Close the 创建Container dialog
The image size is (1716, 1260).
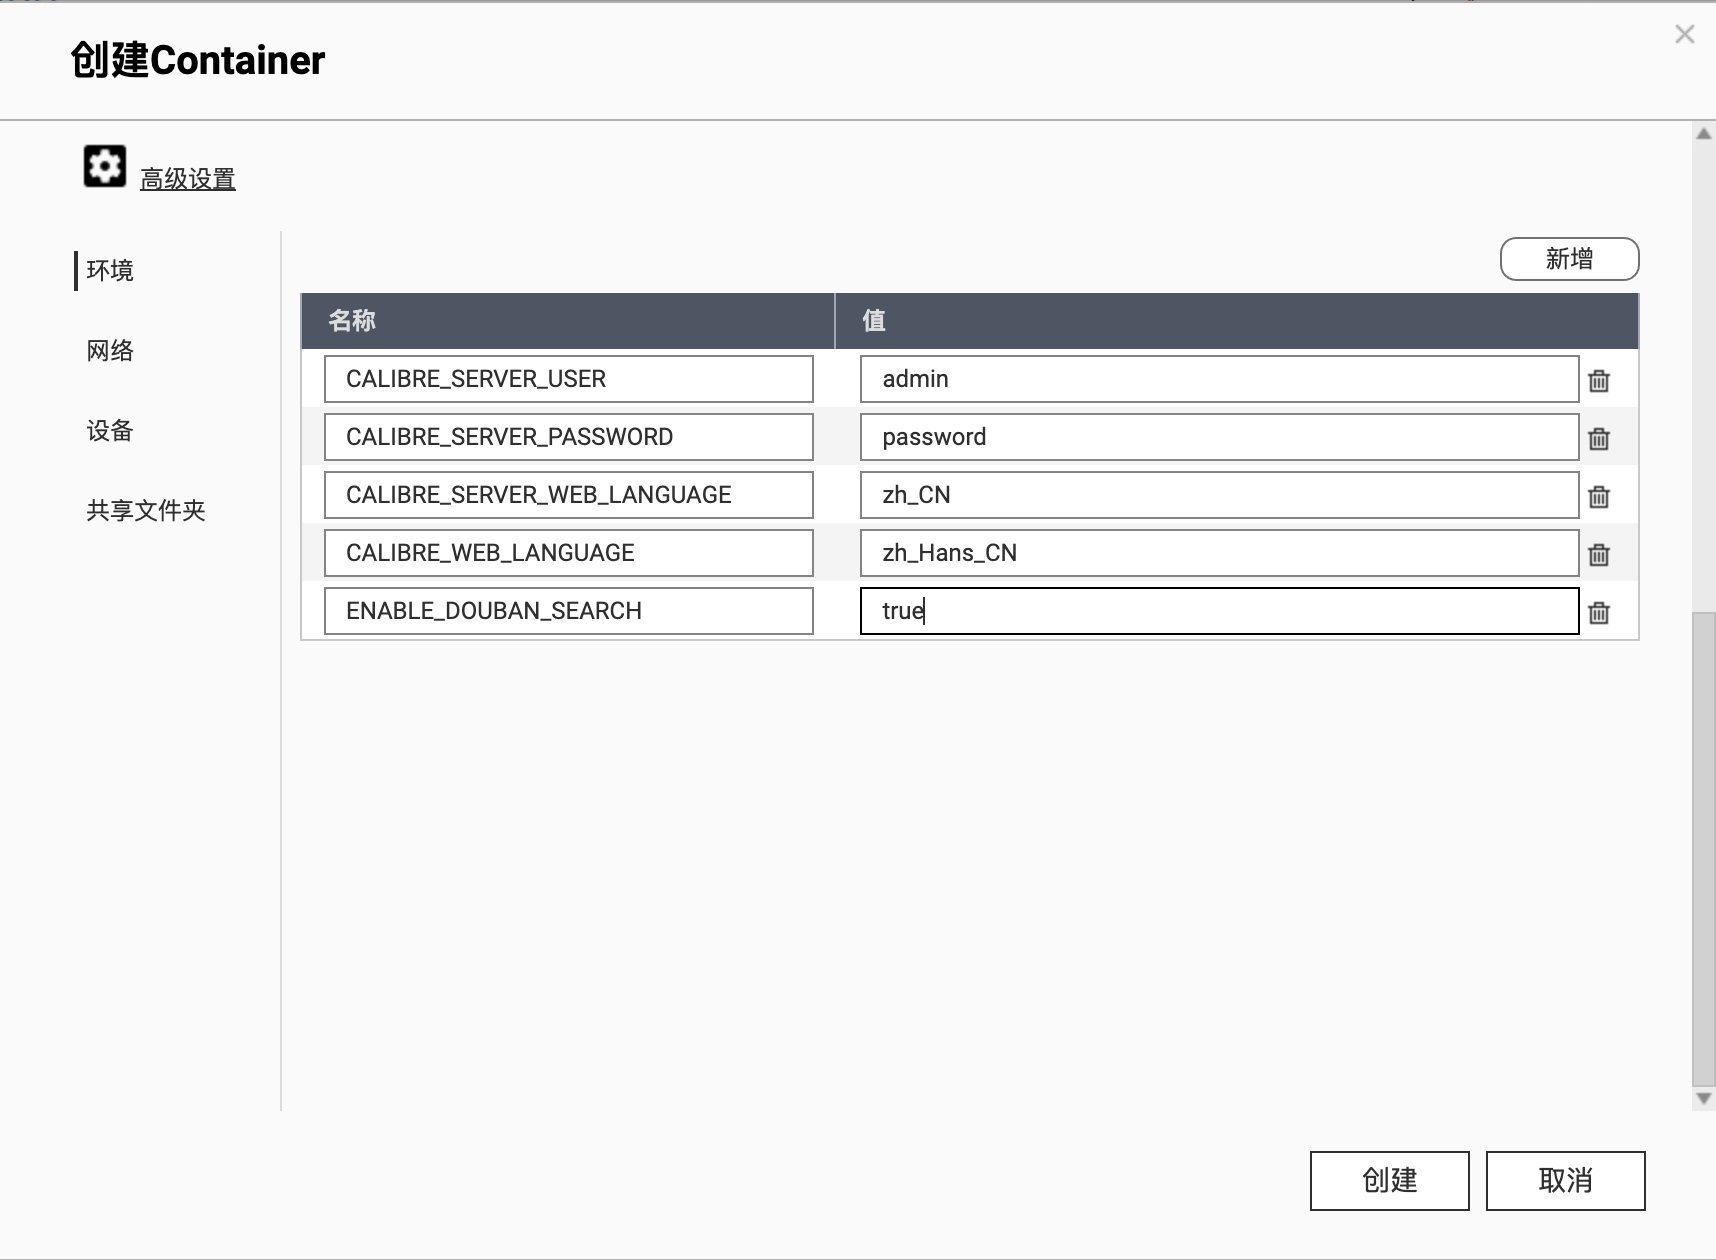(1685, 35)
